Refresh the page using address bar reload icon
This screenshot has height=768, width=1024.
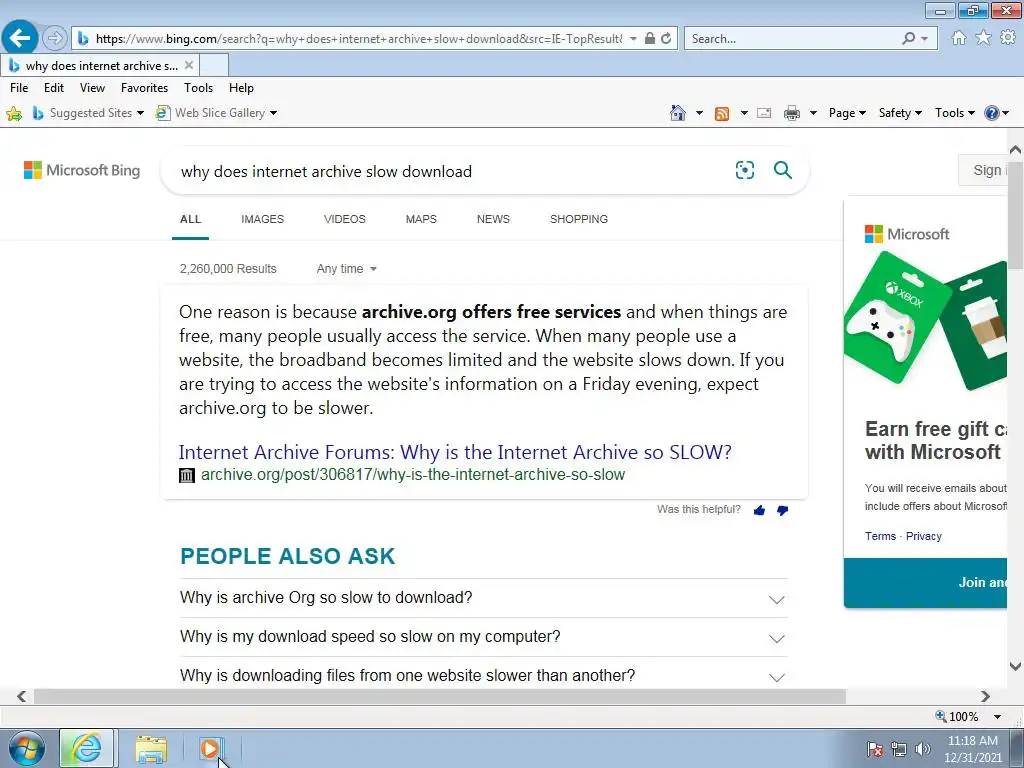coord(666,39)
